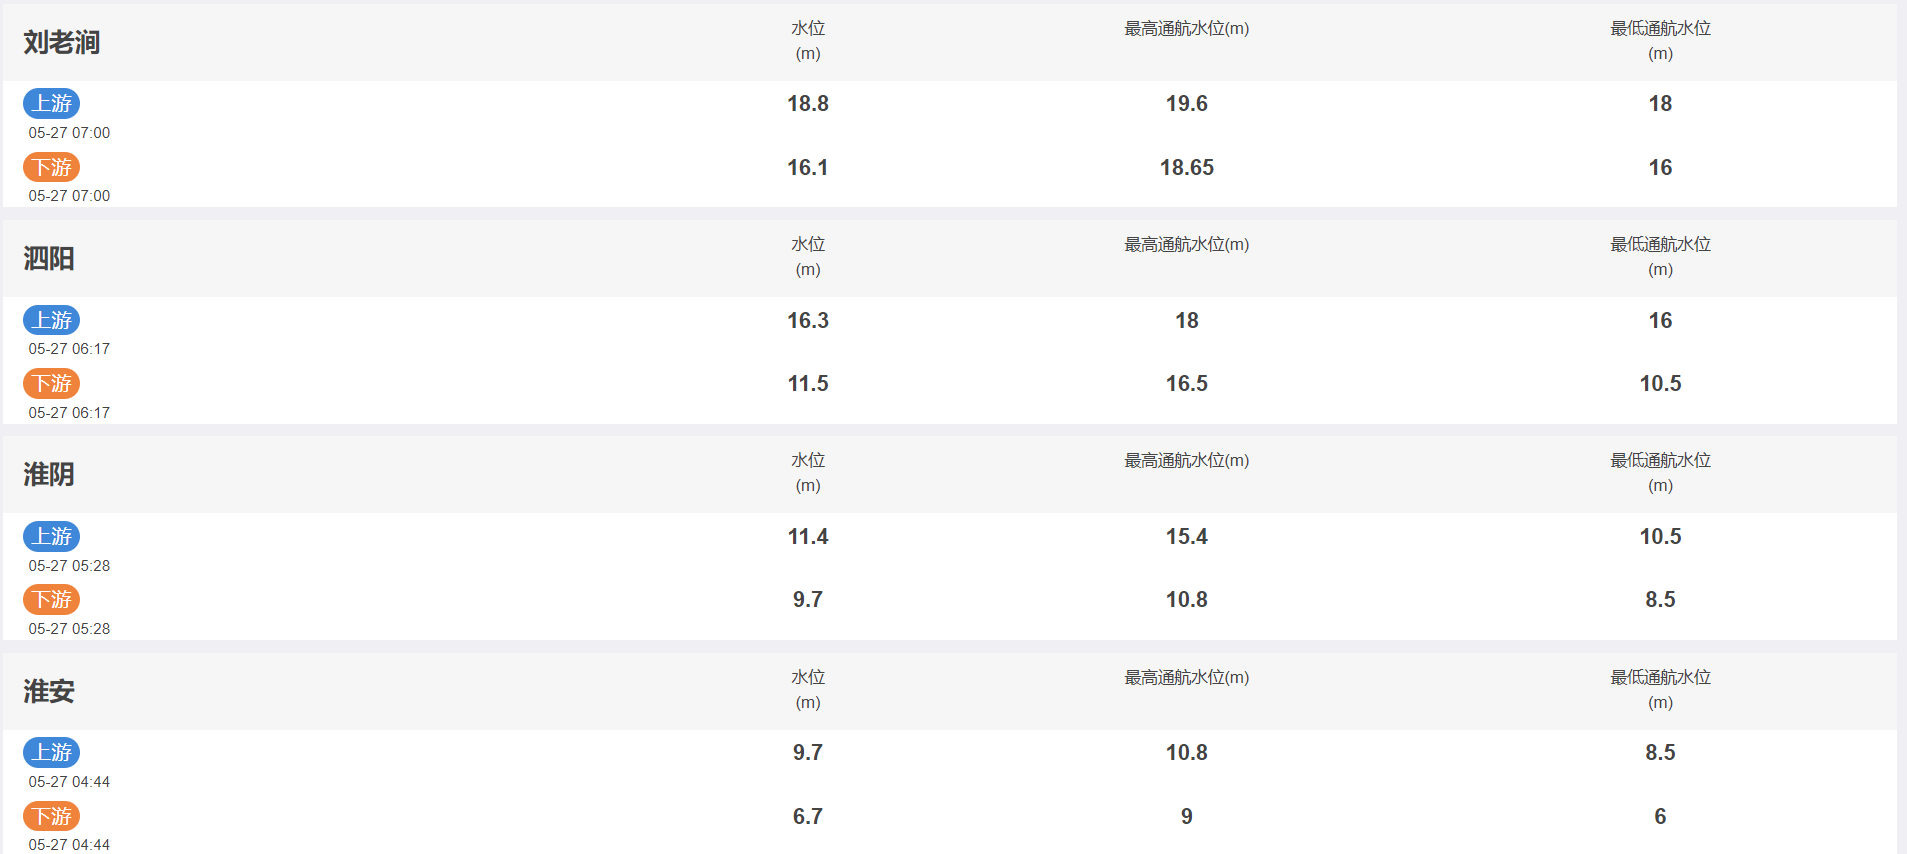The image size is (1907, 854).
Task: Click 泗阳 upstream water level 16.3
Action: pos(808,320)
